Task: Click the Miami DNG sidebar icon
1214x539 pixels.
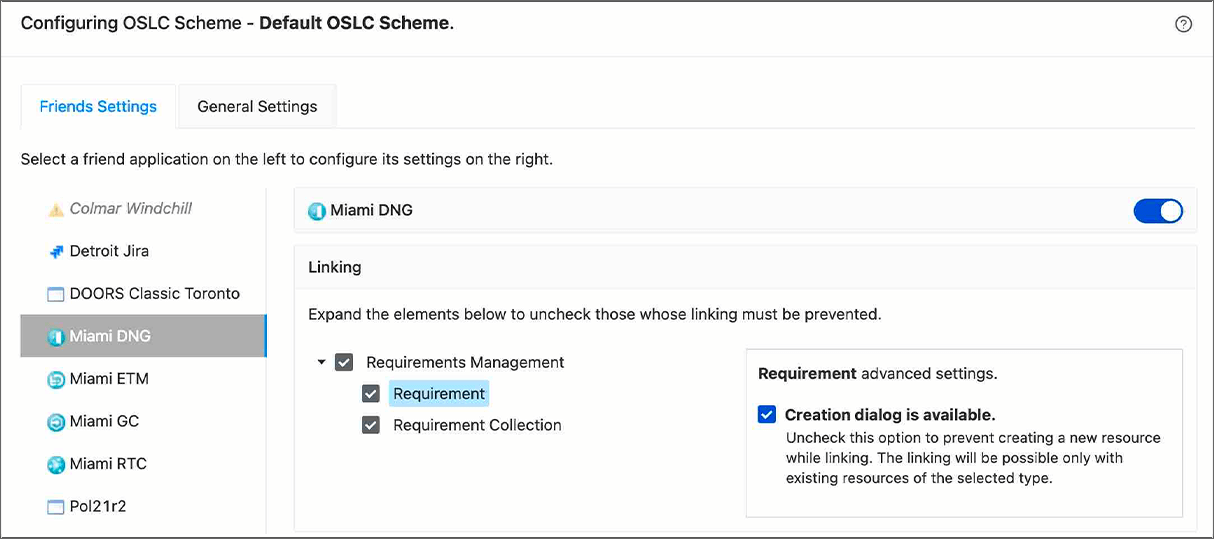Action: click(56, 337)
